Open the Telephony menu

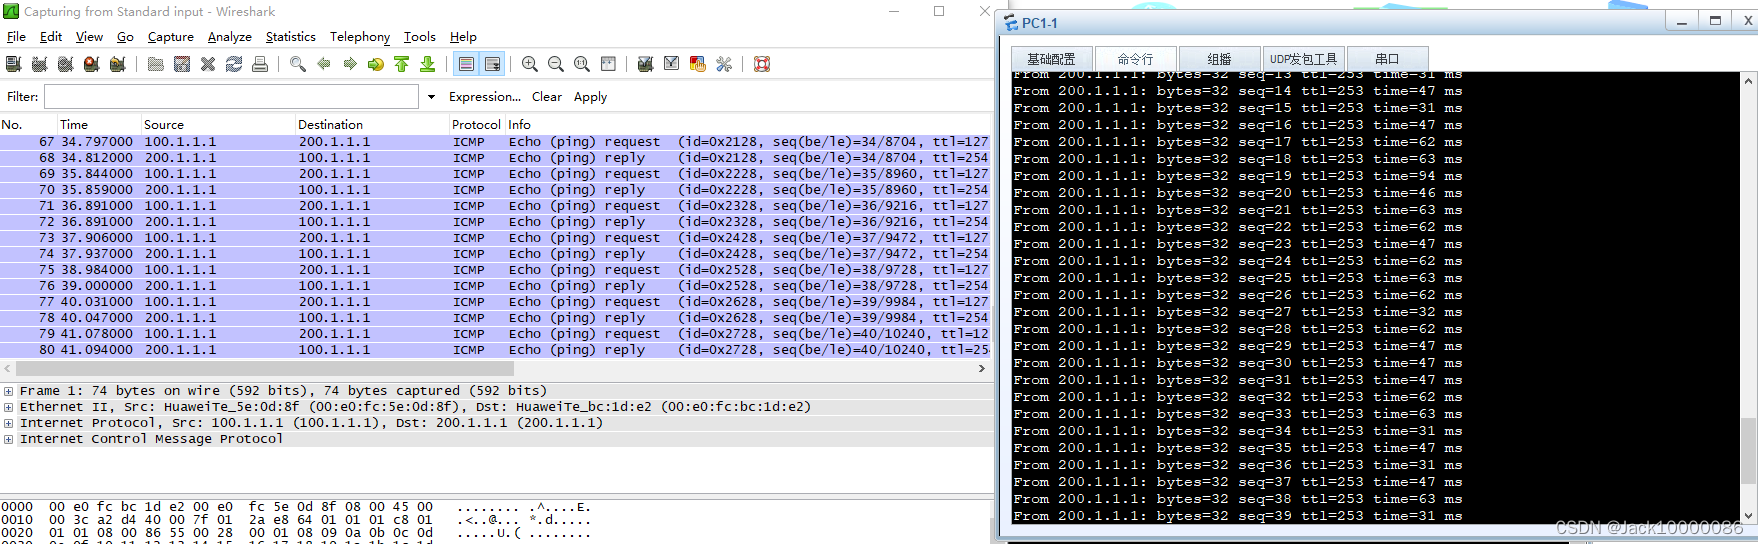[x=360, y=37]
